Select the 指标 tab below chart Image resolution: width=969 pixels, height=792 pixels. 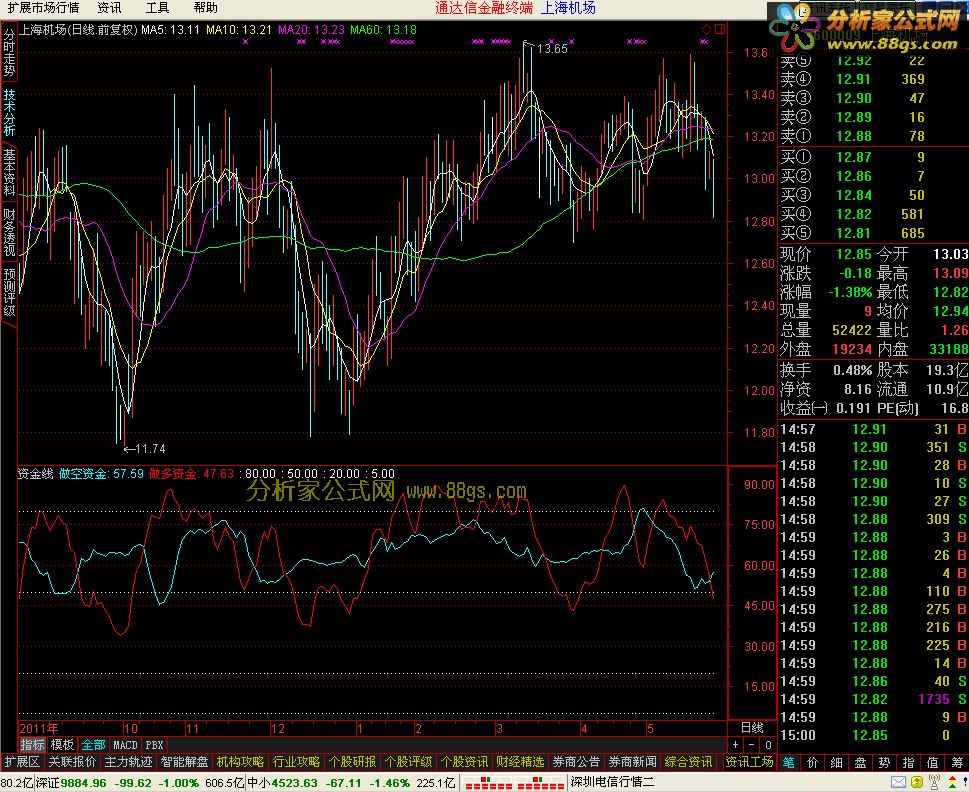click(x=32, y=745)
